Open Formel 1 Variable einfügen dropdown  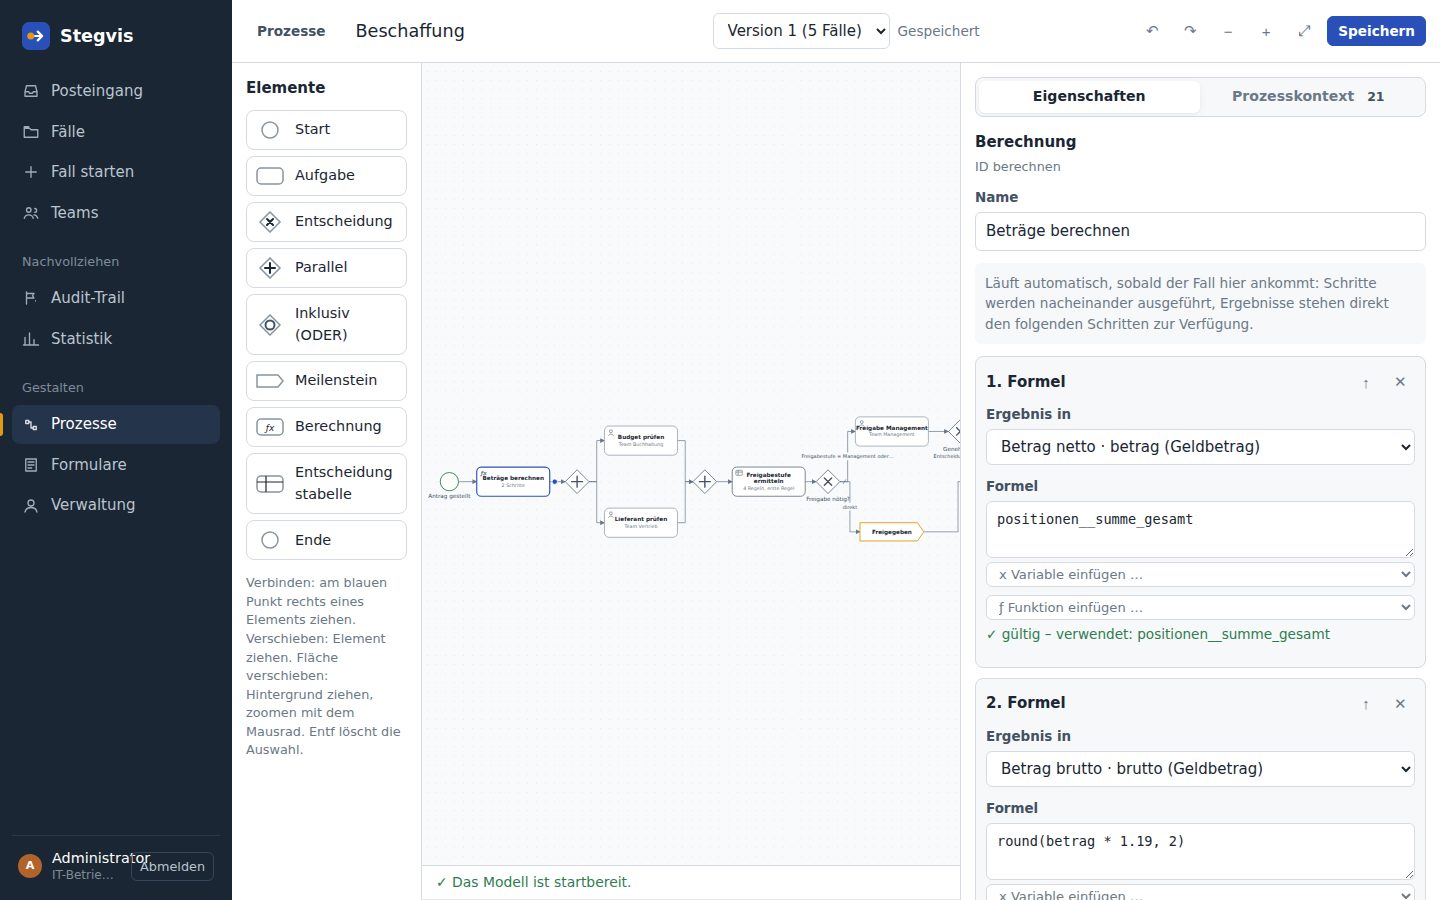pos(1200,575)
